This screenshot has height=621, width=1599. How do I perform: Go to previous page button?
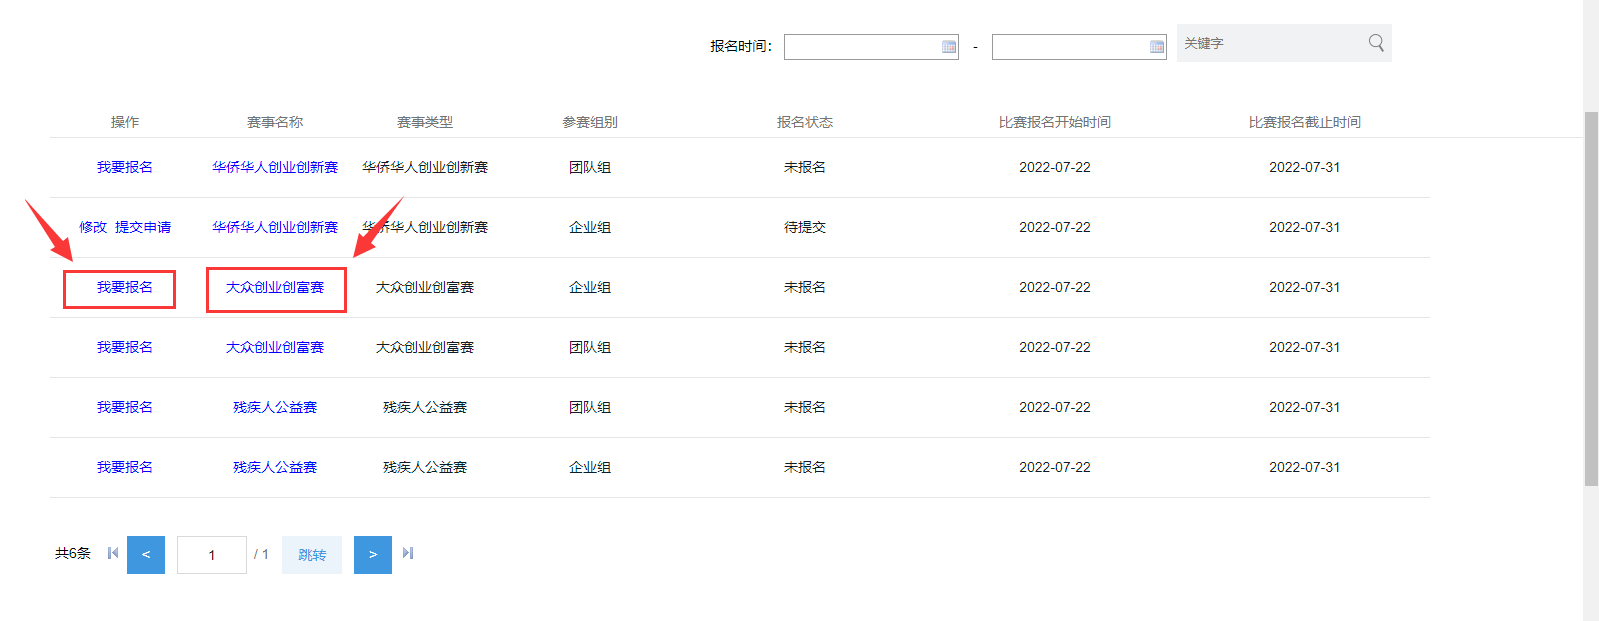(x=146, y=555)
